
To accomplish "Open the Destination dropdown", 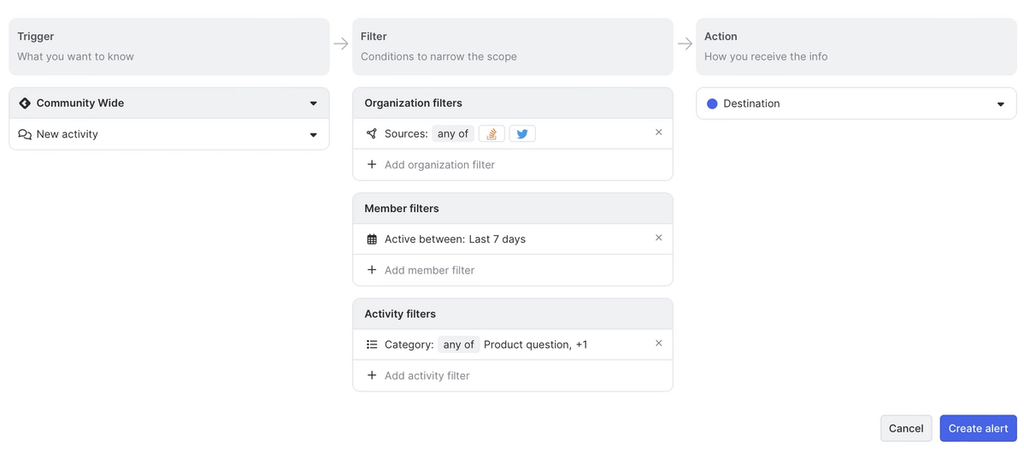I will click(x=1000, y=104).
